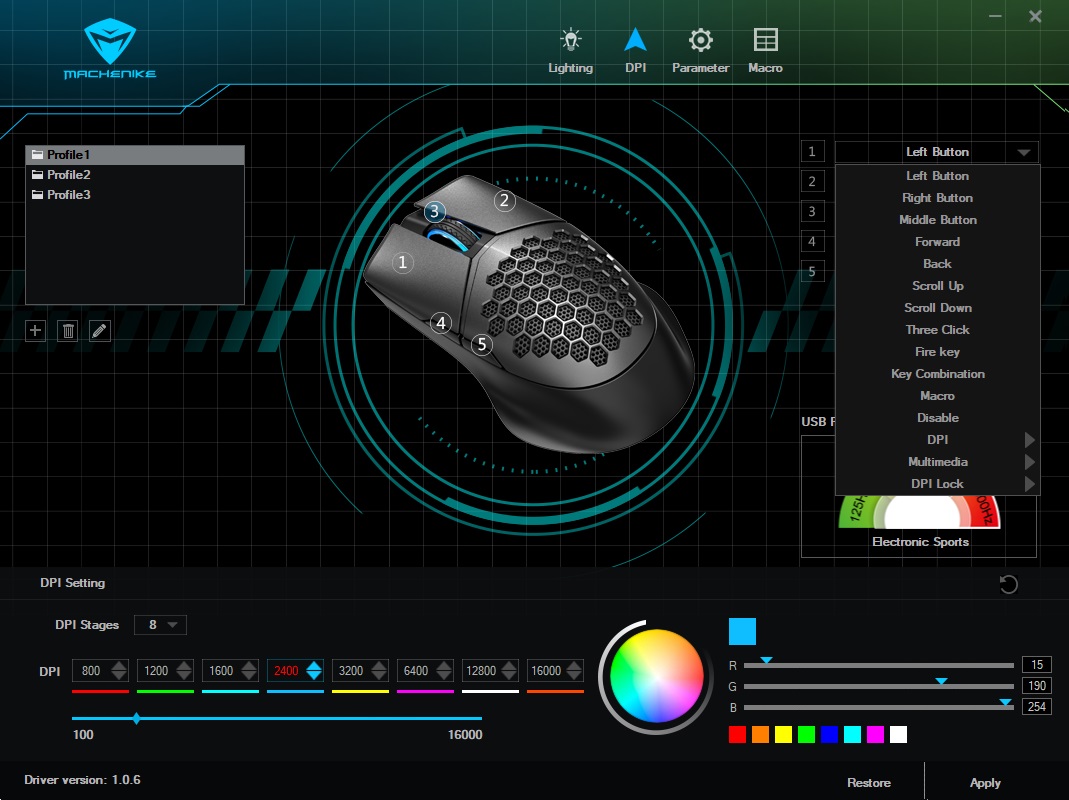Pick Fire key in the function list
This screenshot has height=800, width=1069.
pyautogui.click(x=937, y=352)
